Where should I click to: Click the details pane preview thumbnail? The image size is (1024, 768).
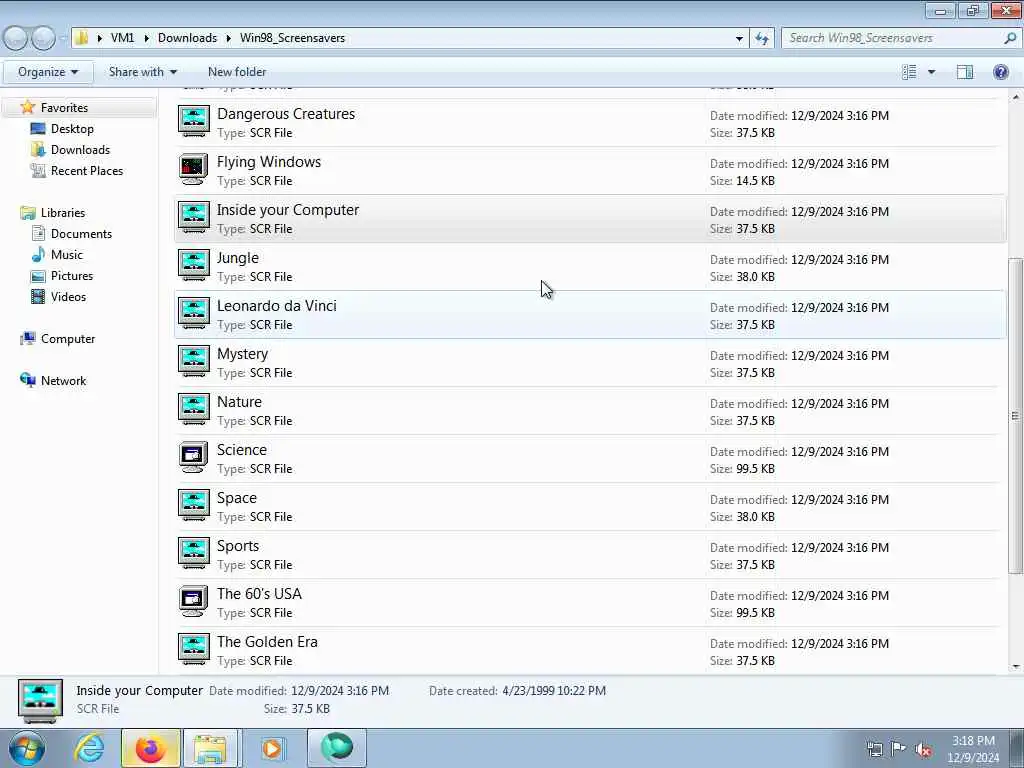click(x=40, y=701)
